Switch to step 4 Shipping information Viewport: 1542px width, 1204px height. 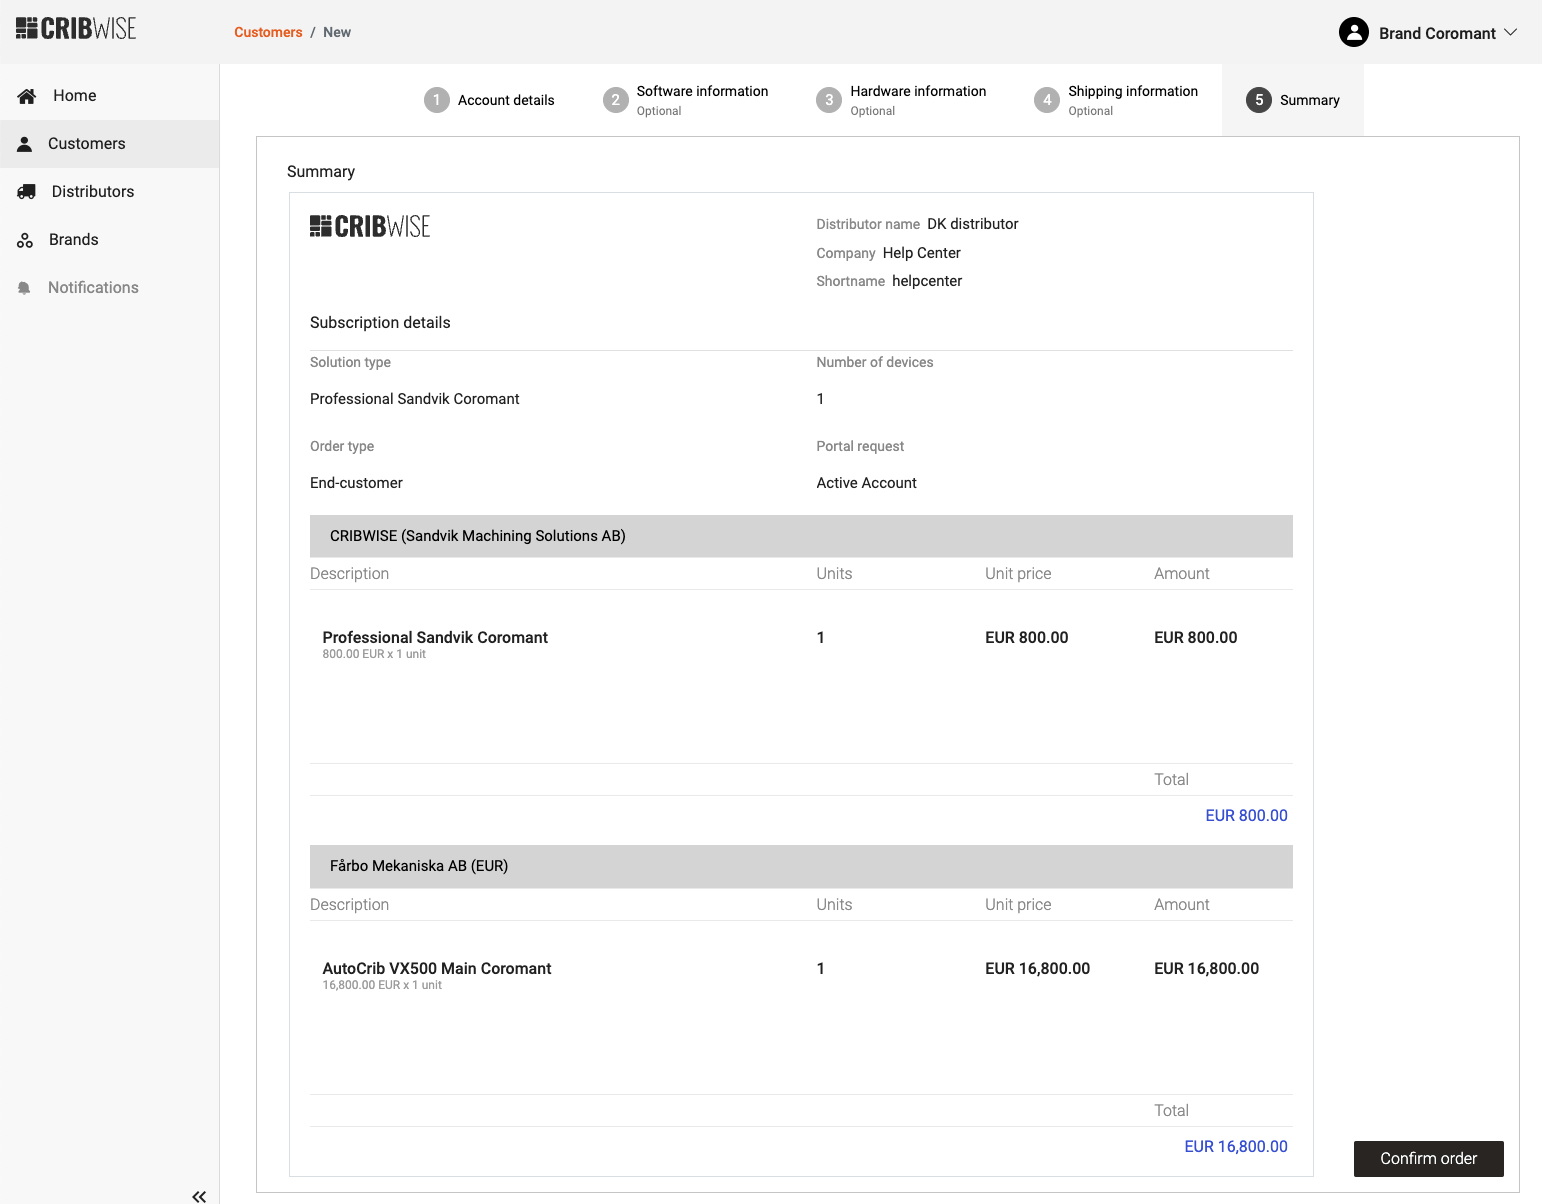[x=1116, y=100]
